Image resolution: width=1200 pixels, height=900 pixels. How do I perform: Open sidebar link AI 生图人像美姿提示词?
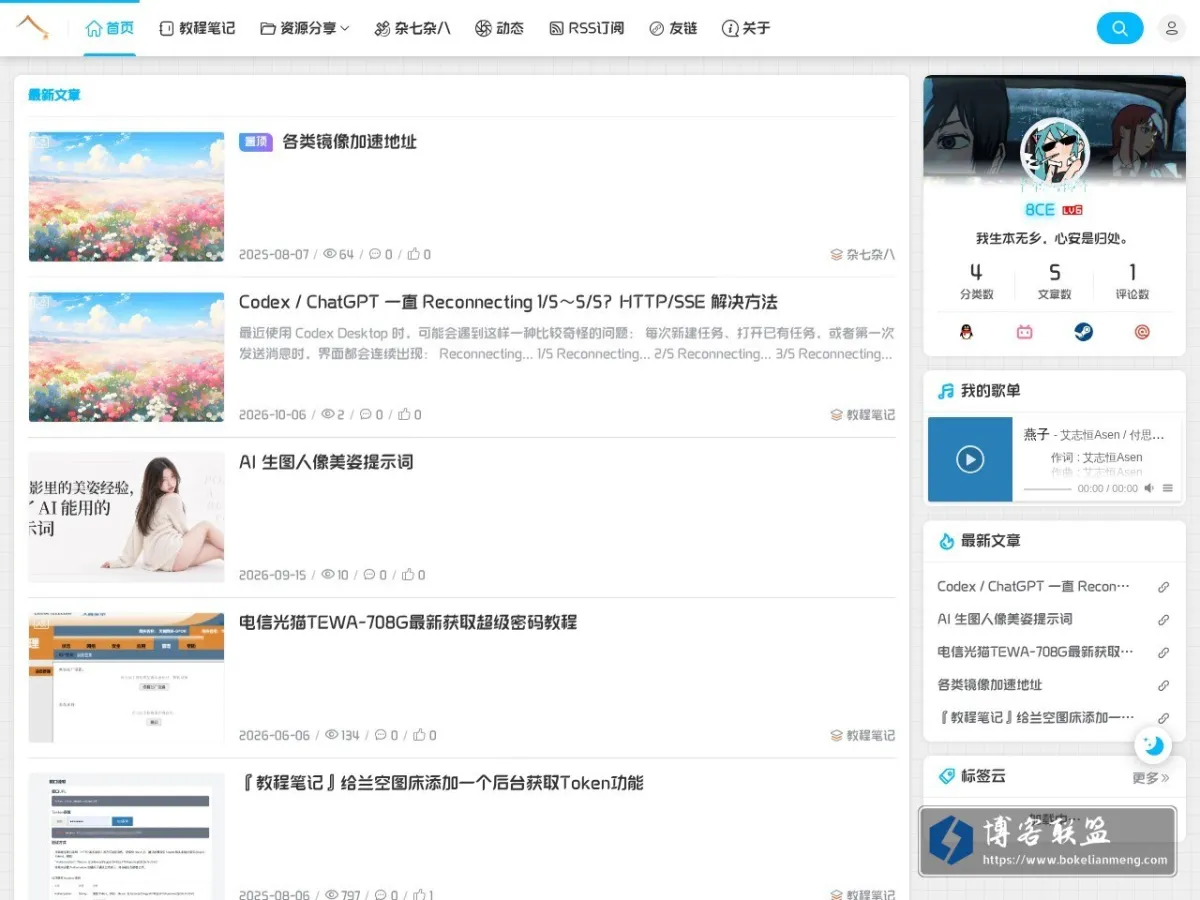pyautogui.click(x=1005, y=620)
